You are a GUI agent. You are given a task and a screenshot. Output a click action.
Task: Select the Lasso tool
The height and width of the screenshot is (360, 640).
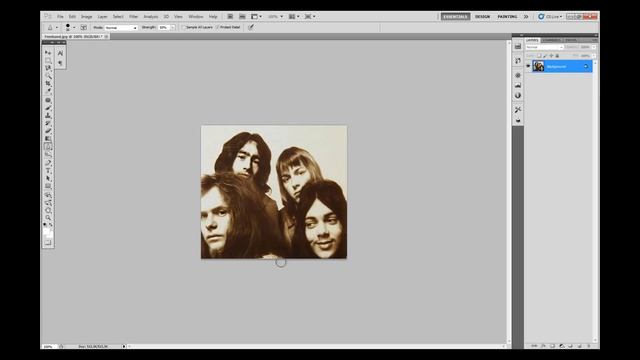pos(48,68)
